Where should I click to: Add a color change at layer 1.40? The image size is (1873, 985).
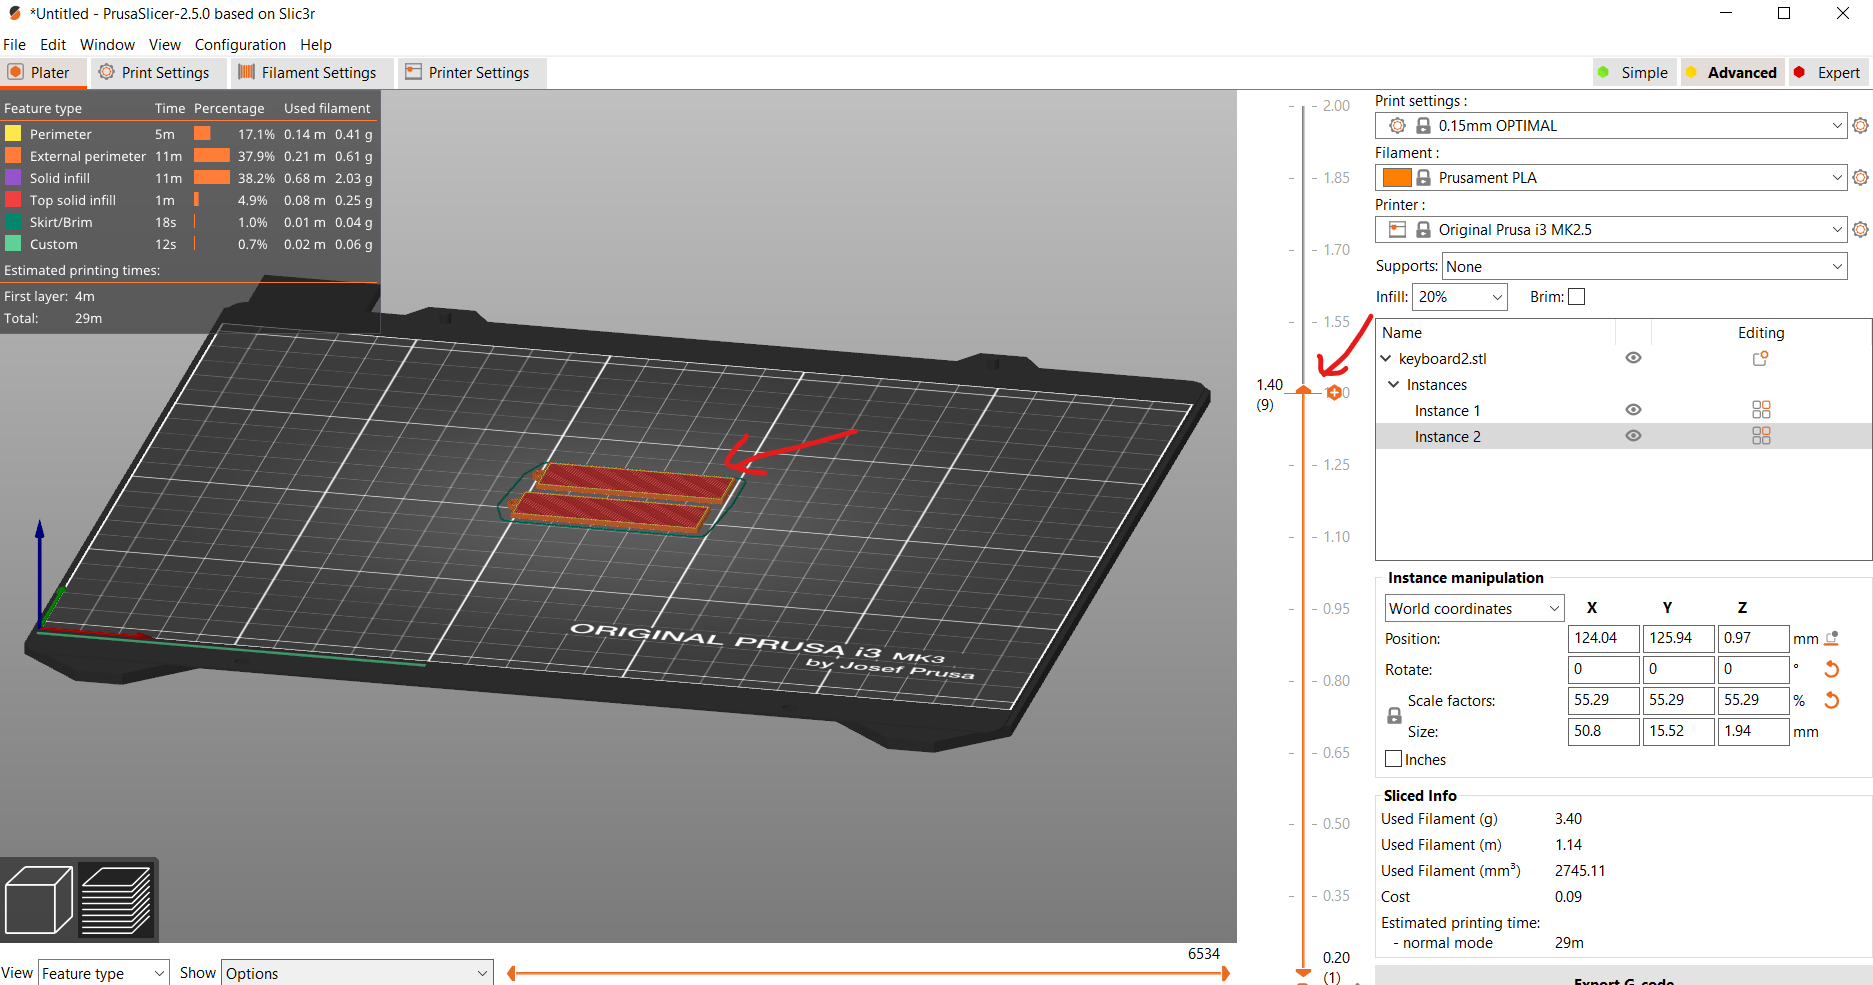[1334, 393]
